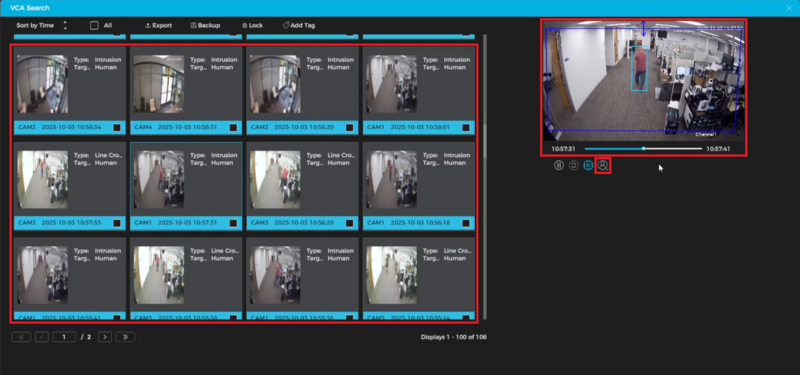
Task: Toggle the Sort by Time order arrows
Action: pyautogui.click(x=65, y=25)
